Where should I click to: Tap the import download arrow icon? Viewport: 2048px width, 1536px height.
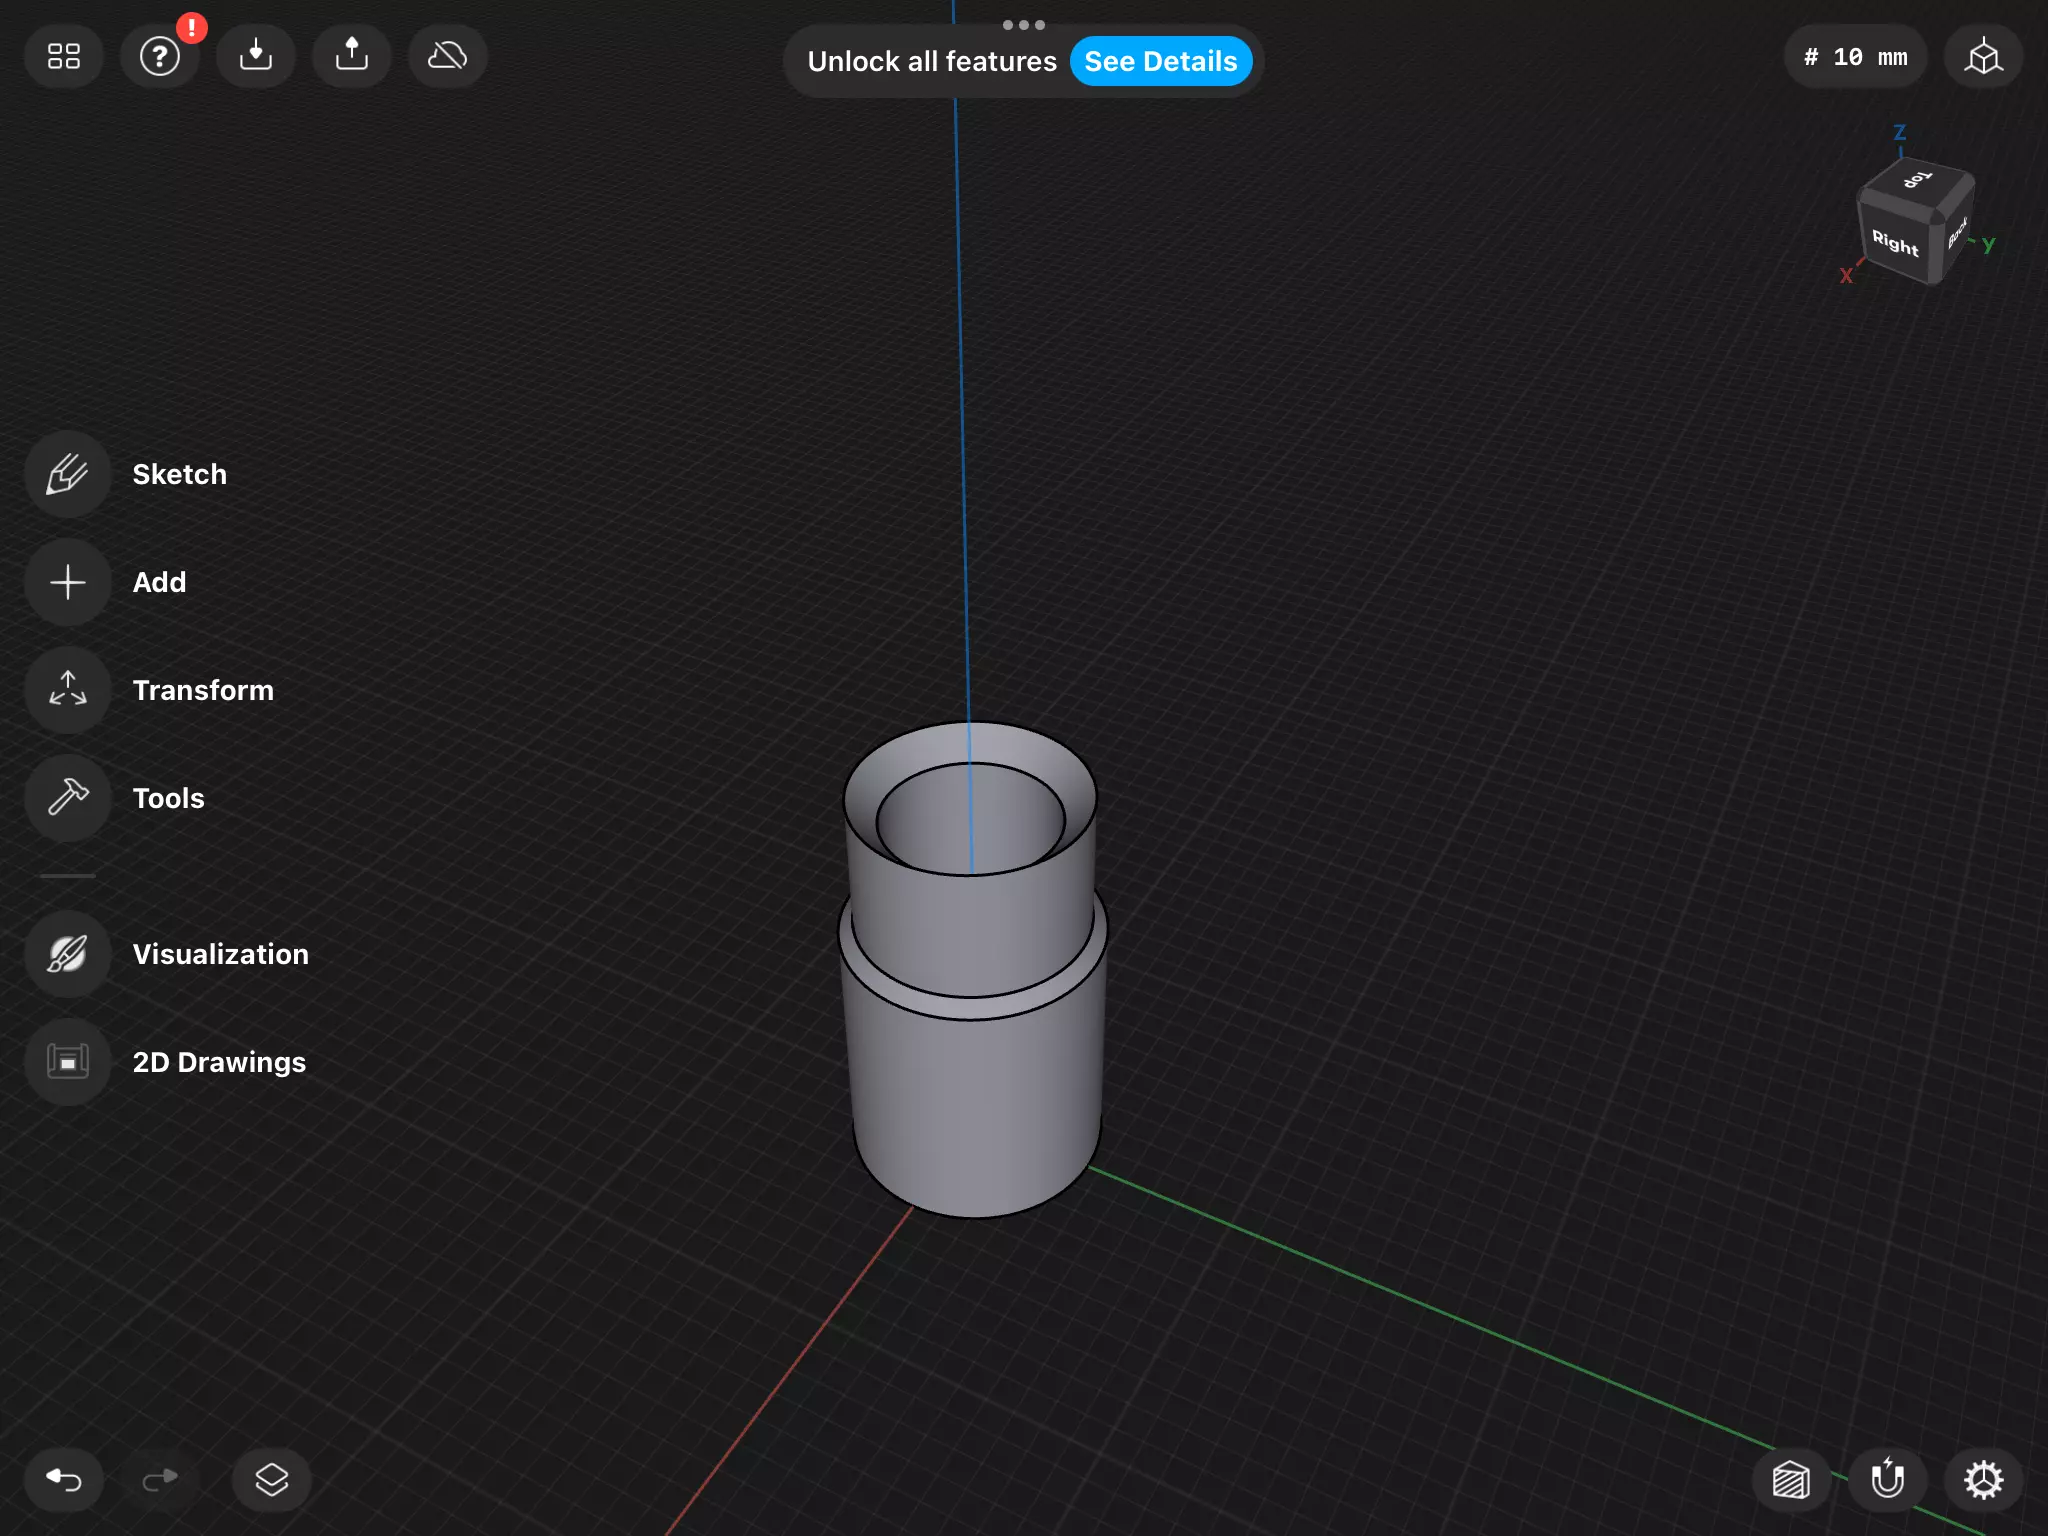coord(256,57)
